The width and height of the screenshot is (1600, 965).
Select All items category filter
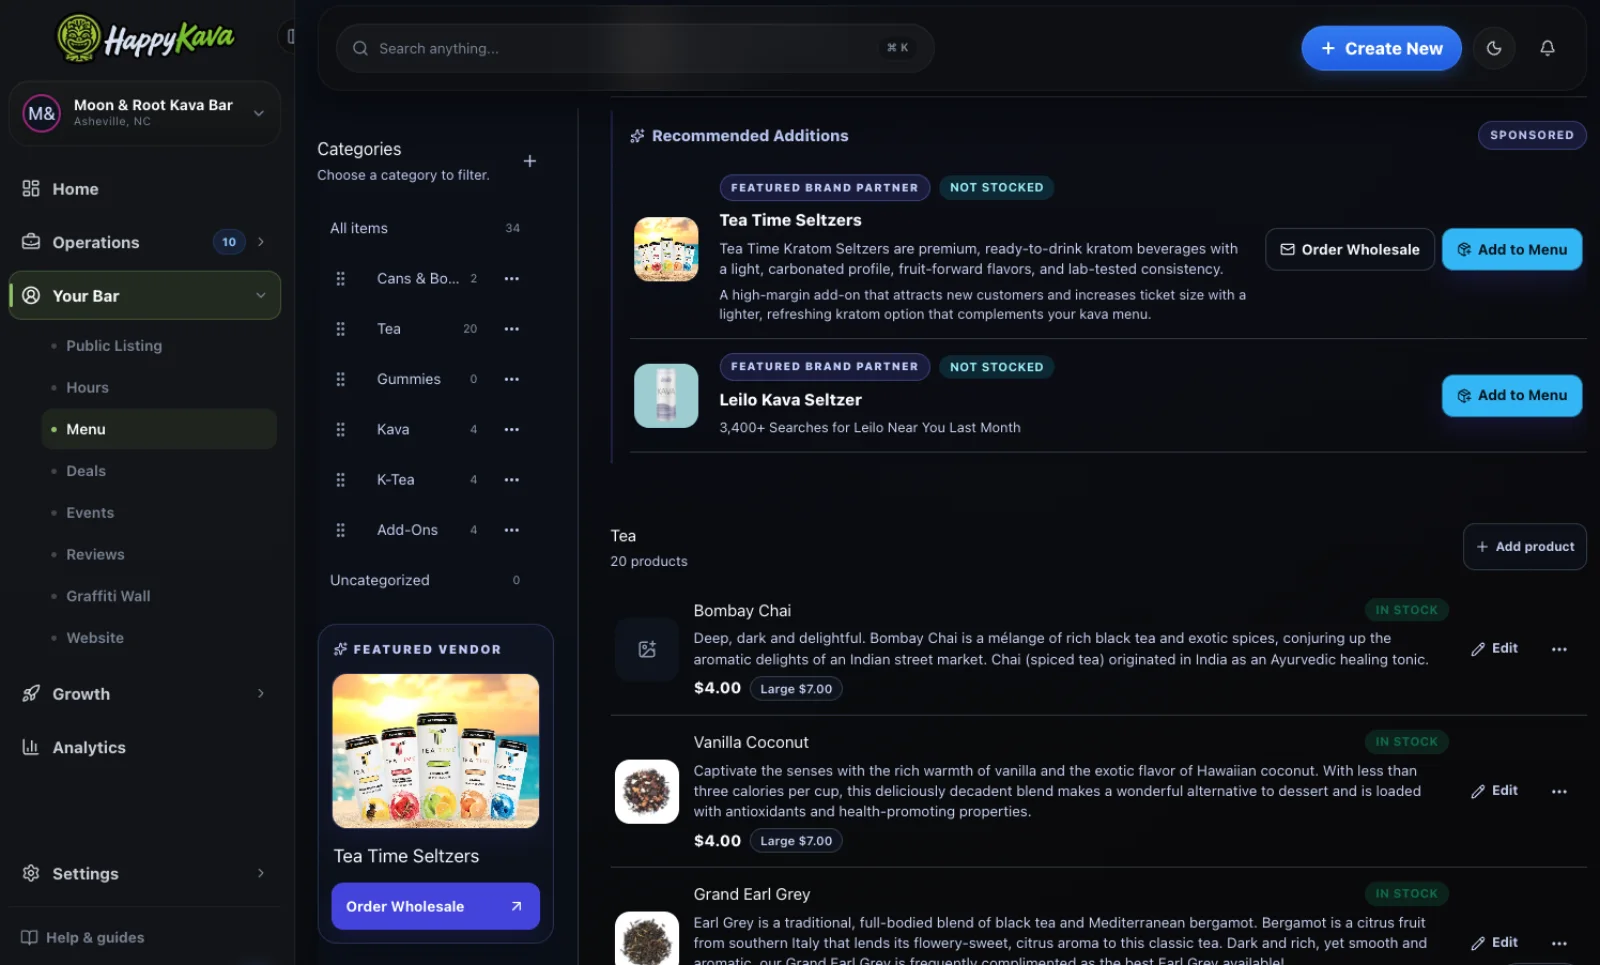tap(425, 228)
